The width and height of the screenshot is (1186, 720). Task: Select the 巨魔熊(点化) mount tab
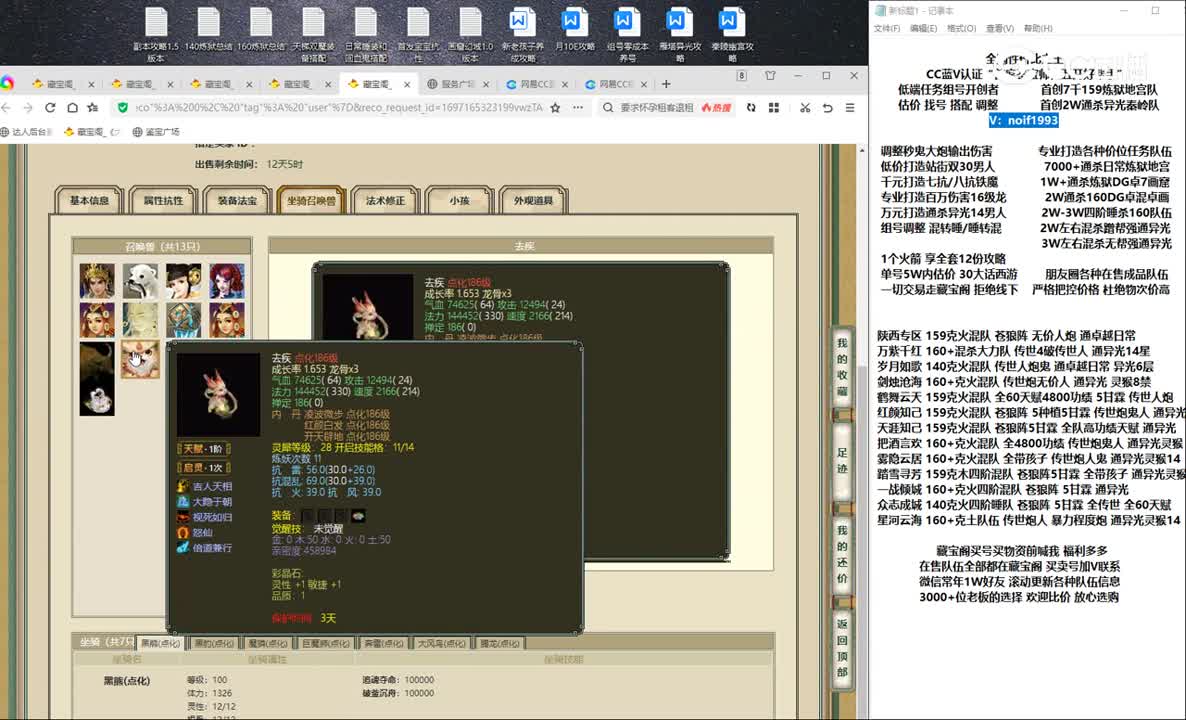326,644
